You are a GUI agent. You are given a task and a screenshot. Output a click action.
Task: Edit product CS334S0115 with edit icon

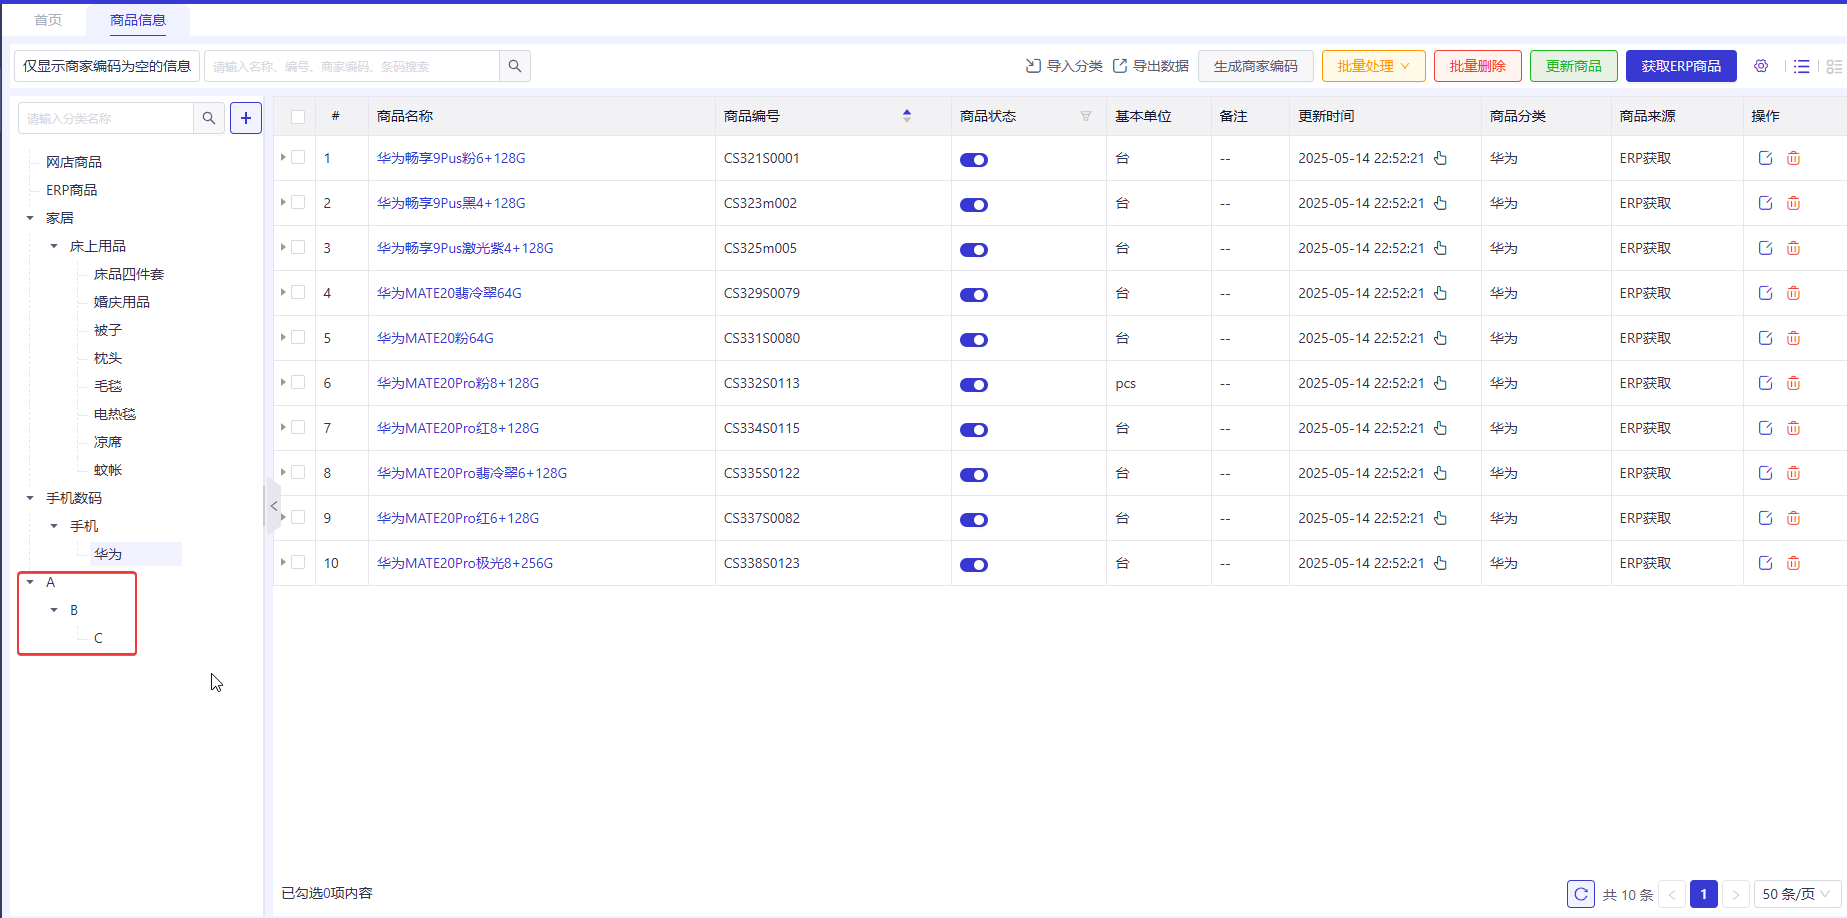[1766, 428]
